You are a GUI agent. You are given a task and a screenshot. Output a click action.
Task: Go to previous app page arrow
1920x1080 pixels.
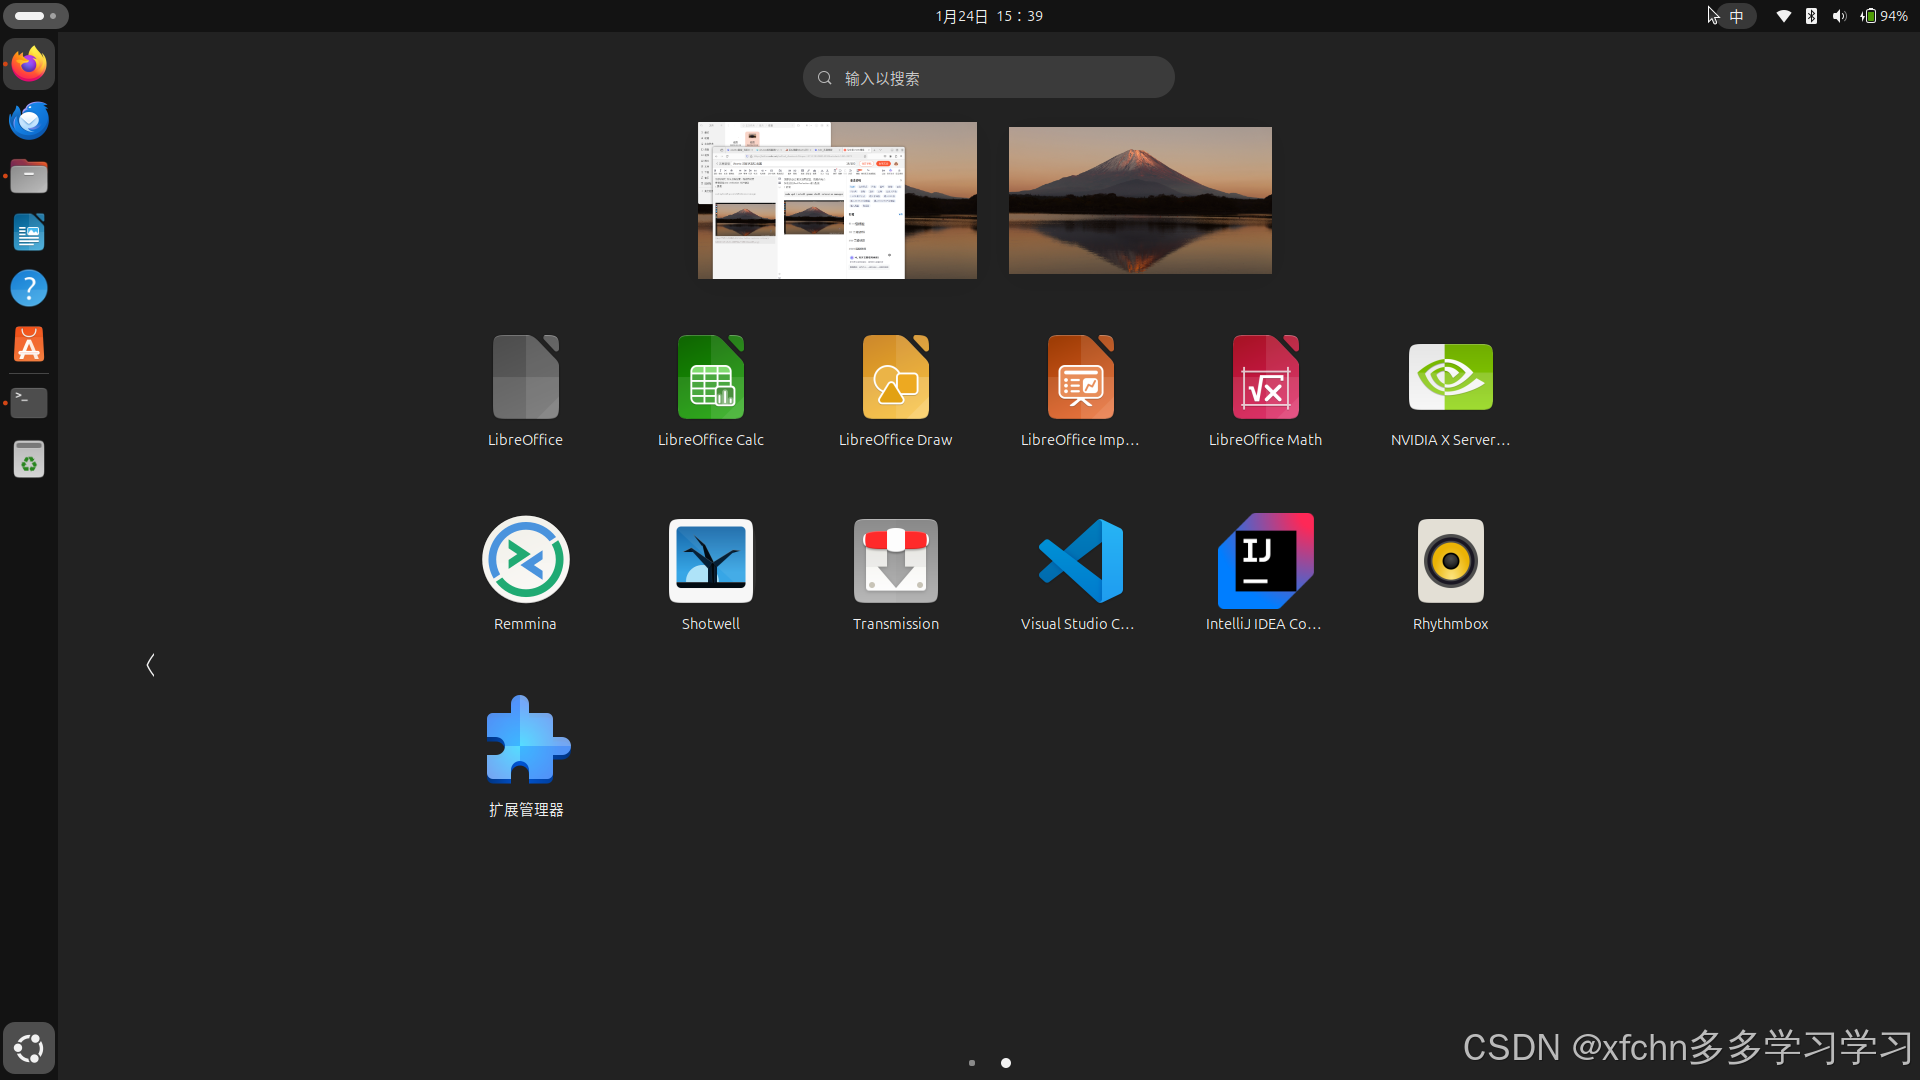[x=150, y=665]
